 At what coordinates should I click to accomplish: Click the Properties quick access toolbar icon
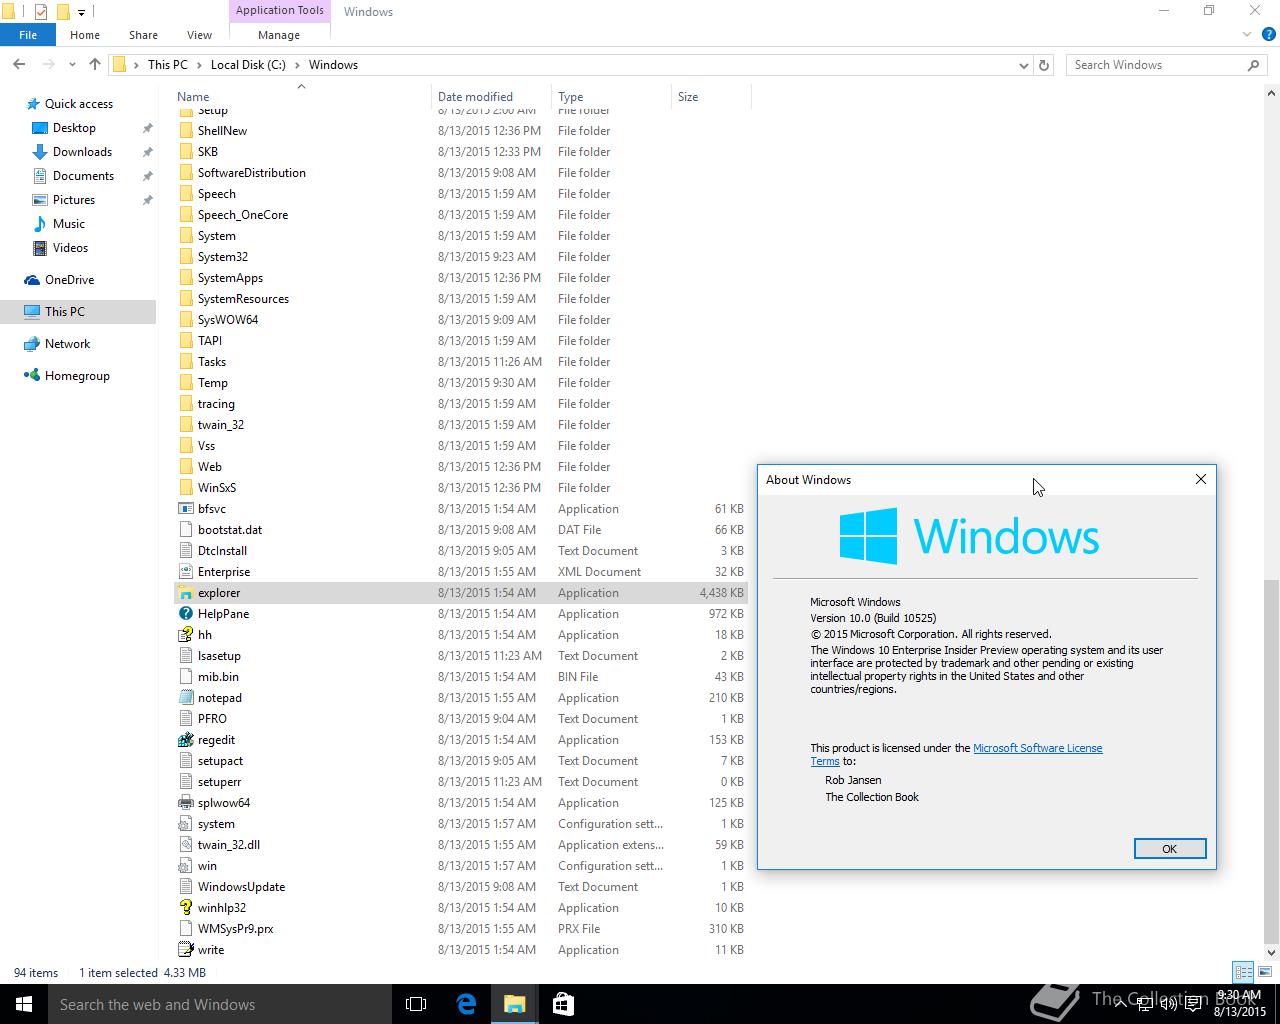point(41,12)
